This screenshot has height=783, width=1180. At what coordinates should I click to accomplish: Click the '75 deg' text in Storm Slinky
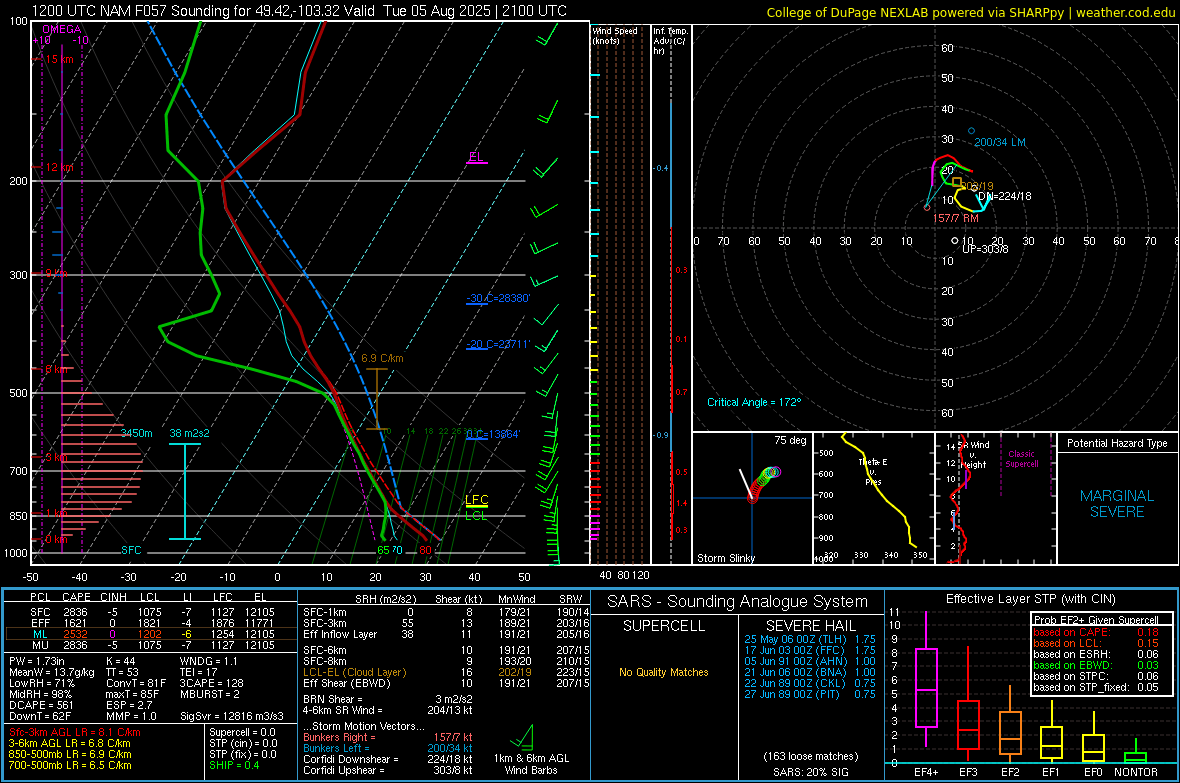[x=790, y=440]
